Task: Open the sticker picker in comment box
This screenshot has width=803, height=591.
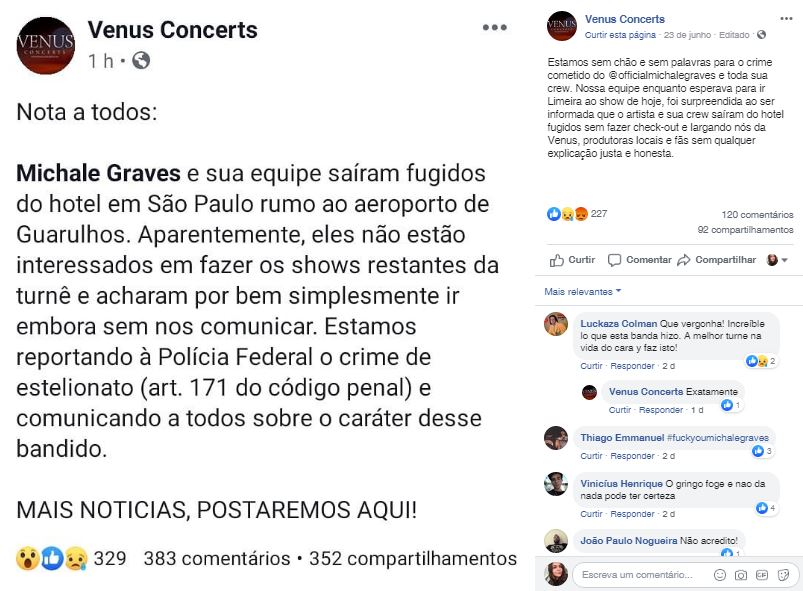Action: click(x=782, y=575)
